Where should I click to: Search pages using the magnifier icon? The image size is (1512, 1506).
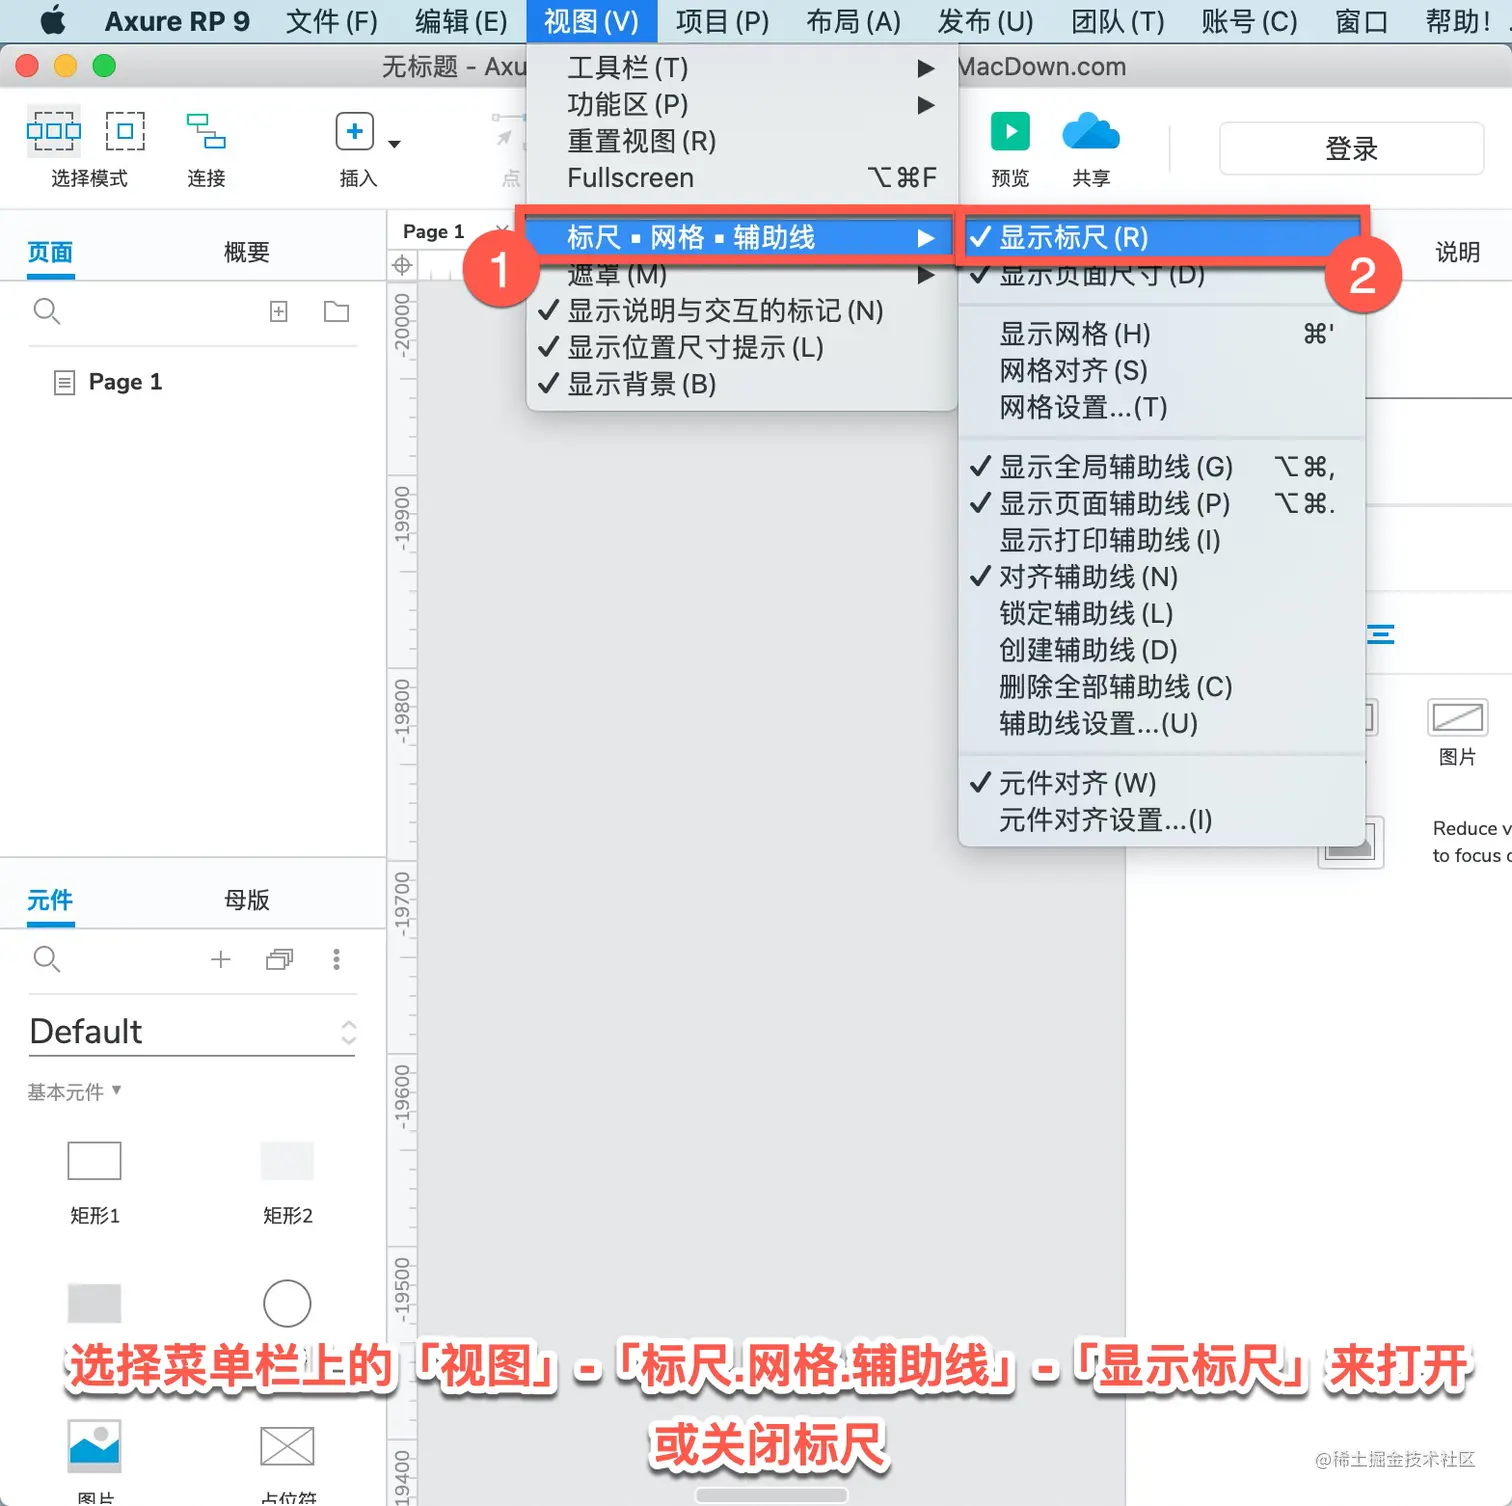(47, 312)
